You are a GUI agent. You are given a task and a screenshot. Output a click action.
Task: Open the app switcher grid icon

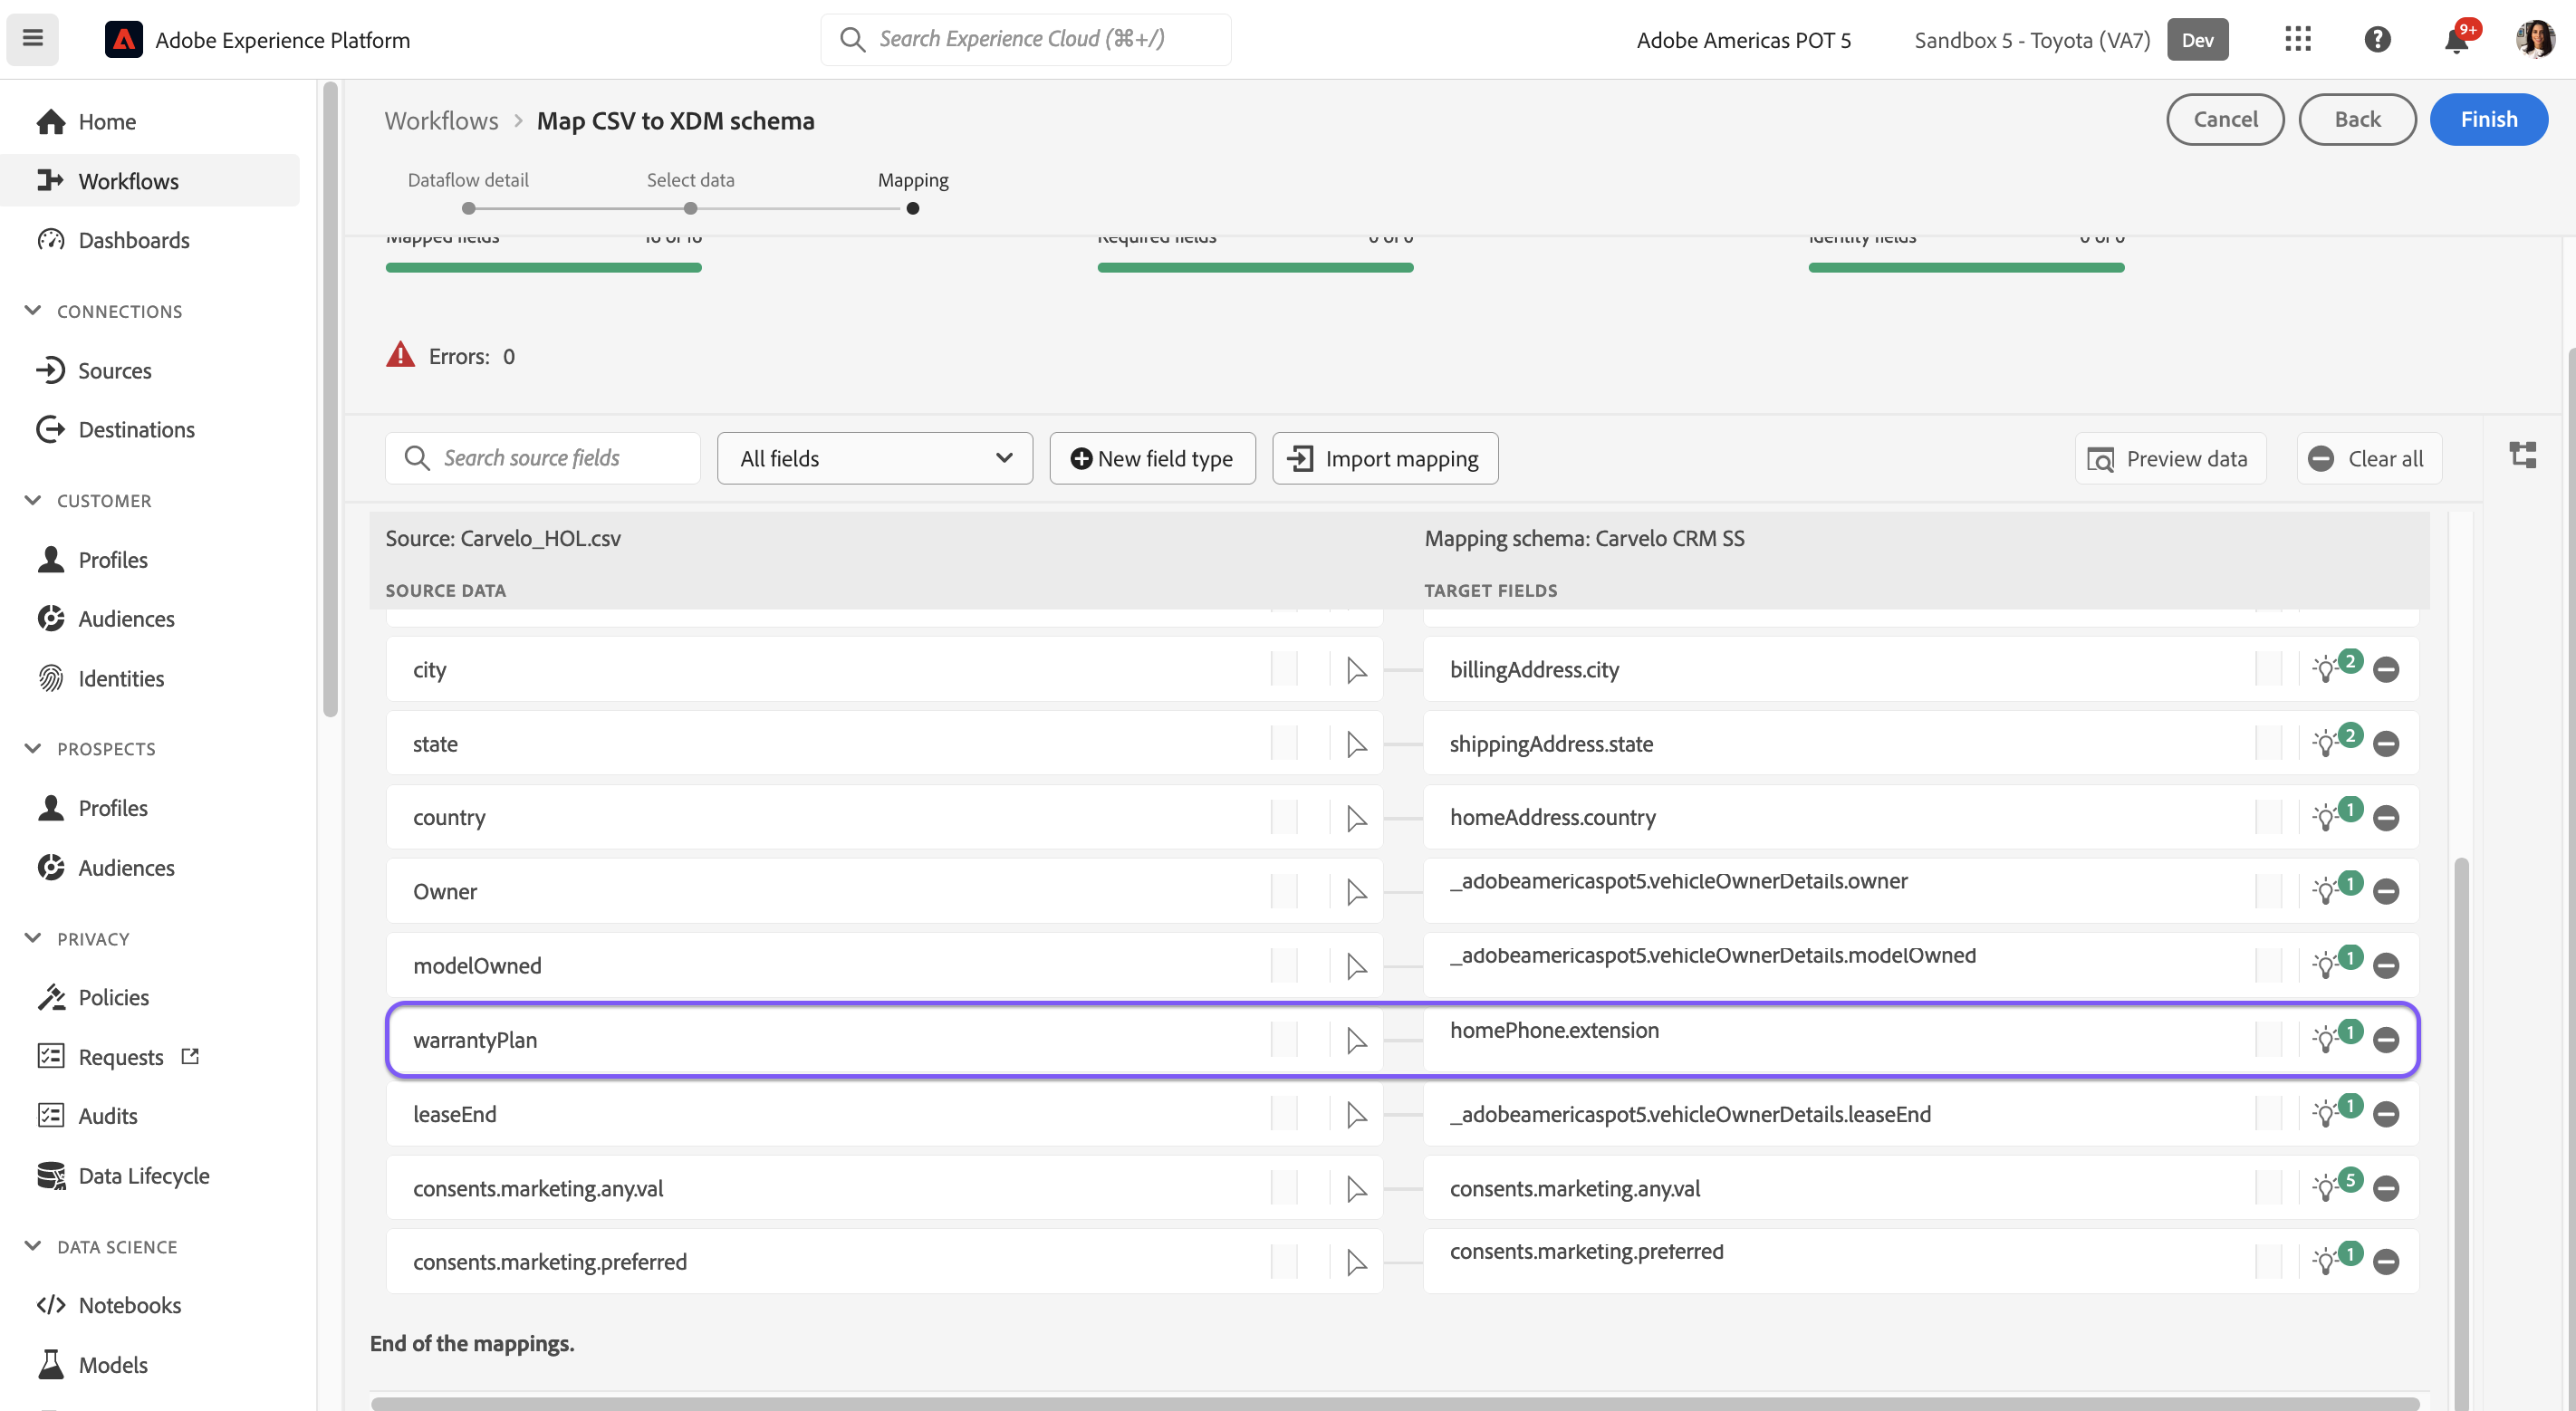pyautogui.click(x=2298, y=39)
